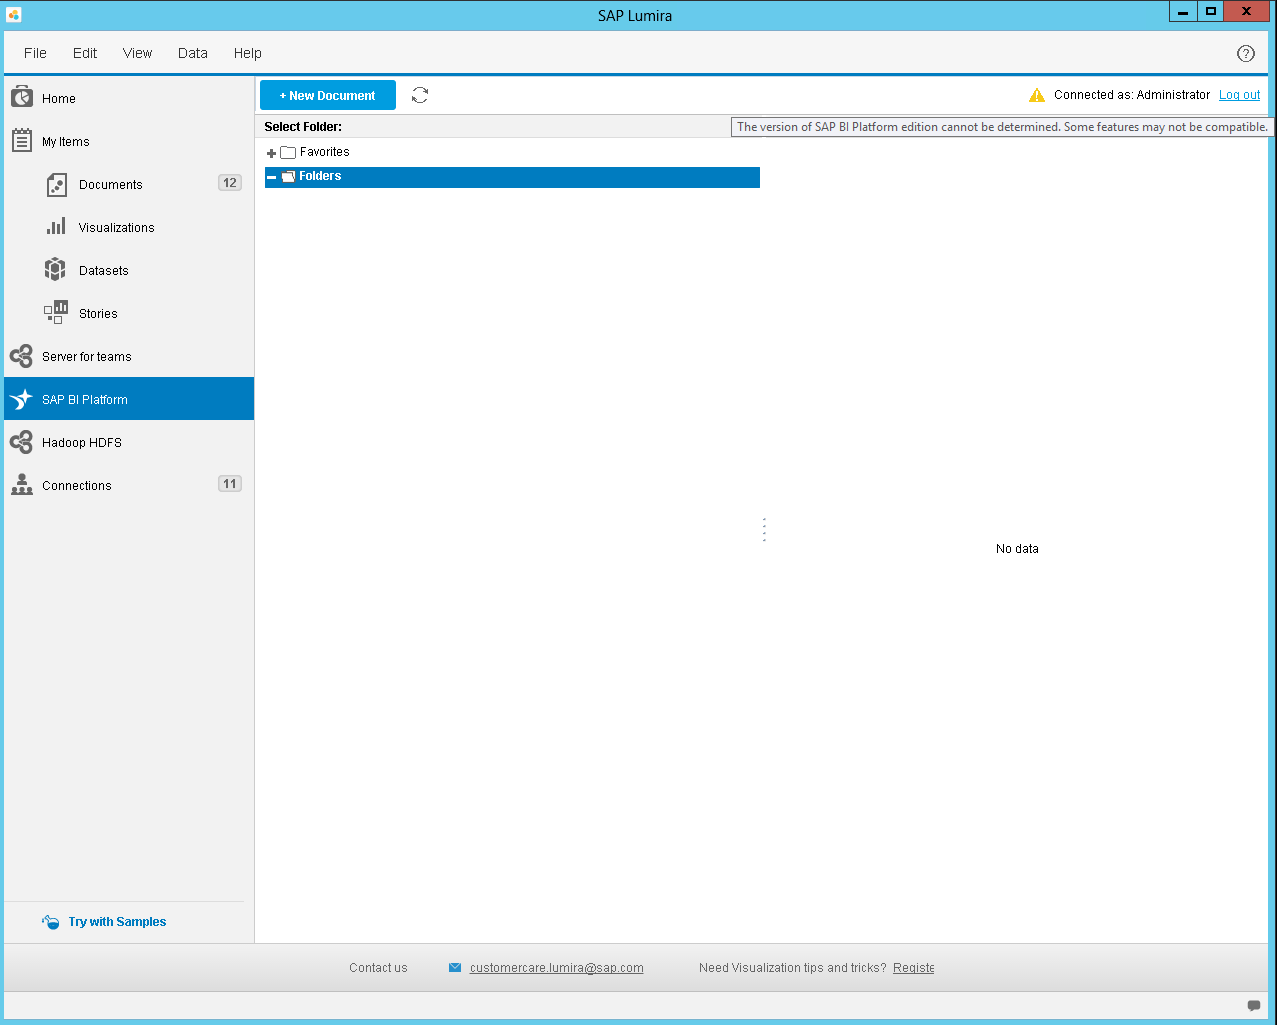Click the 'No data' message

[x=1017, y=549]
